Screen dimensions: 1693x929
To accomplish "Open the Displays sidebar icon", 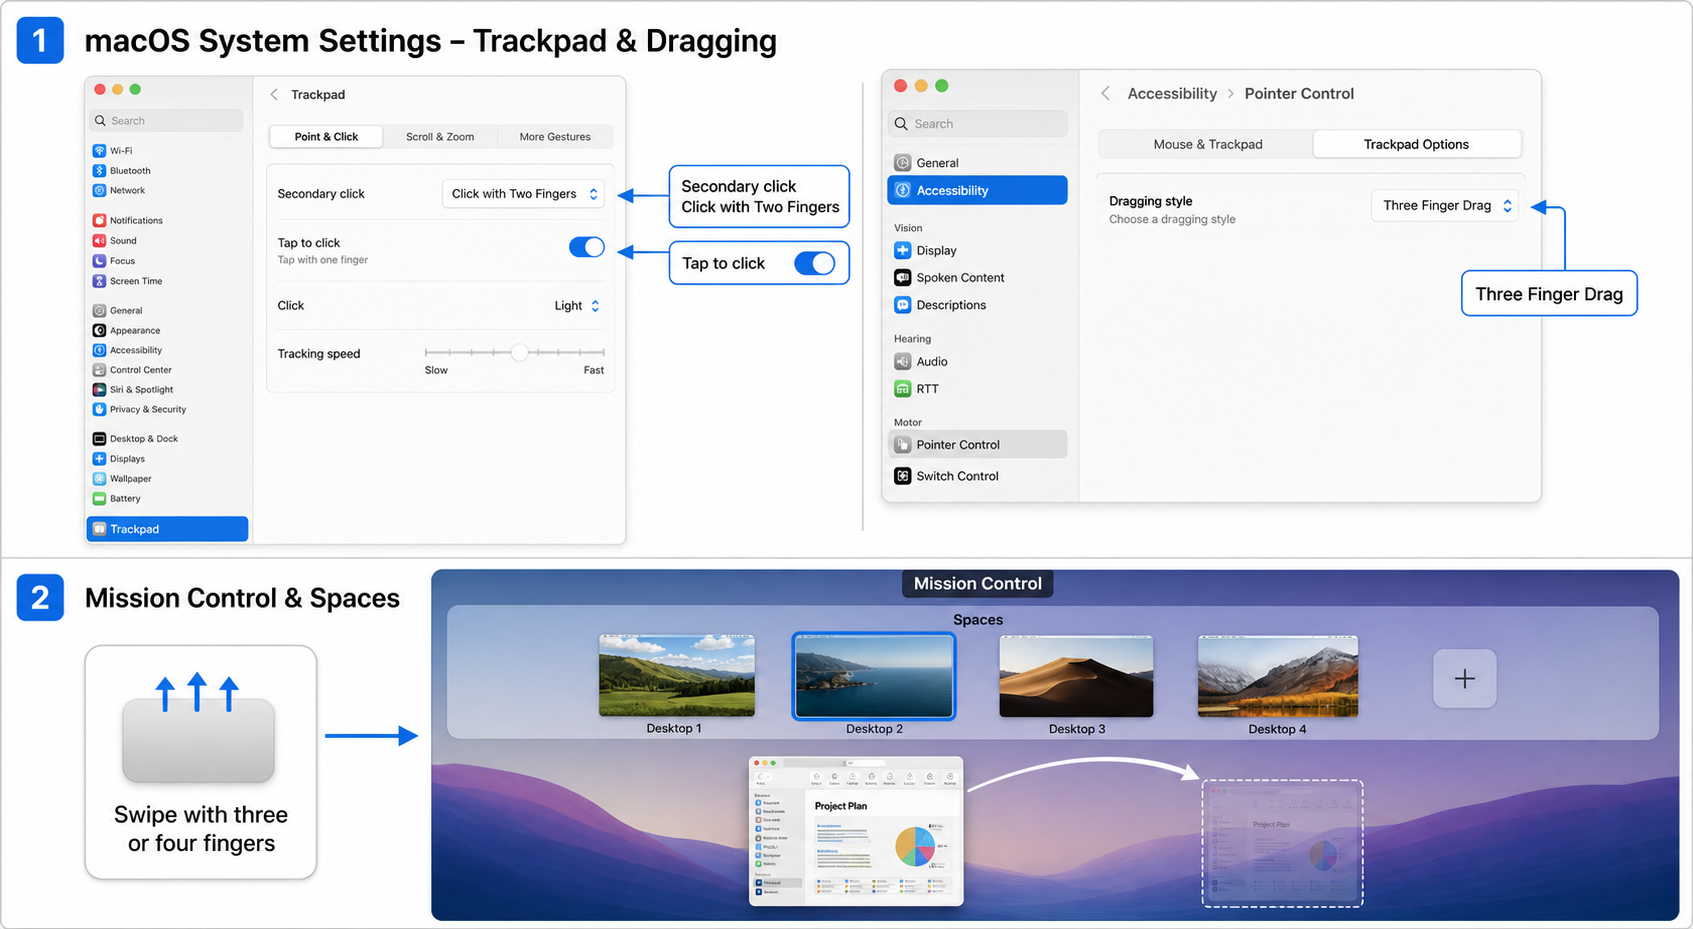I will pos(99,459).
